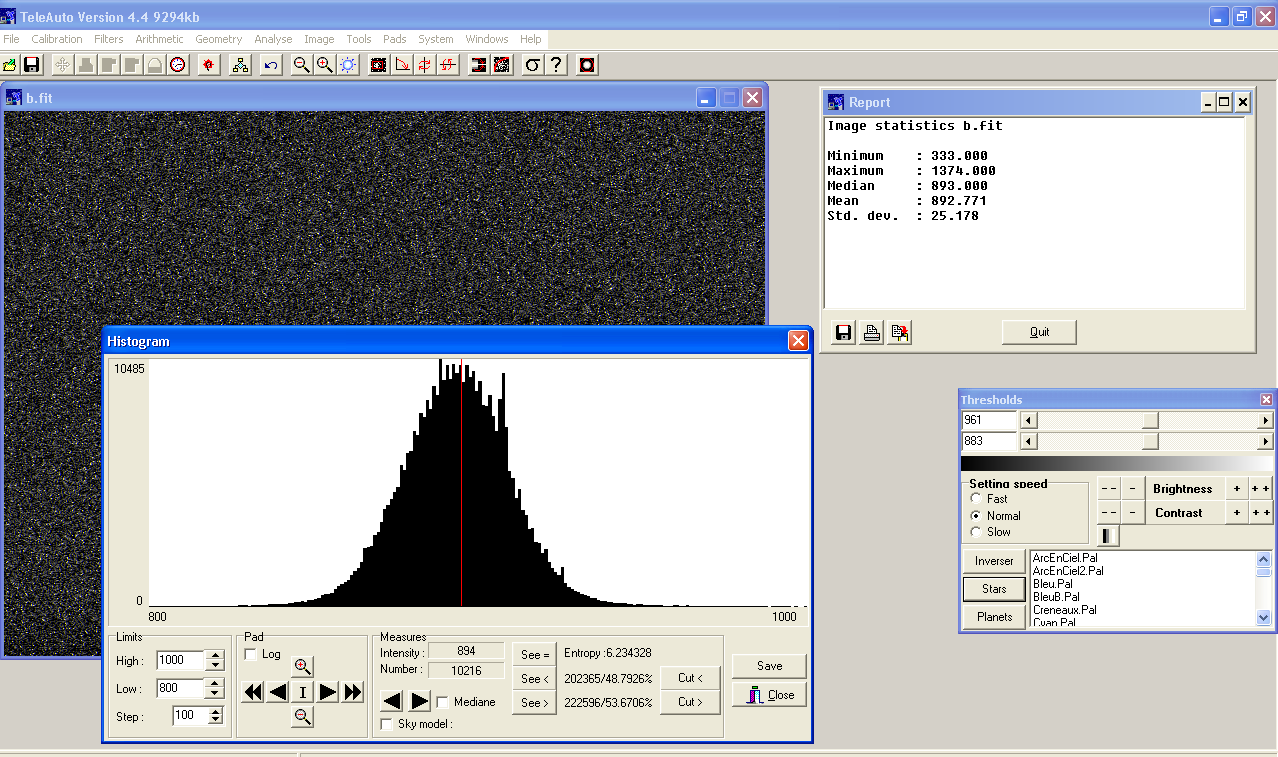Click the Quit button in Report
Viewport: 1278px width, 757px height.
coord(1039,332)
